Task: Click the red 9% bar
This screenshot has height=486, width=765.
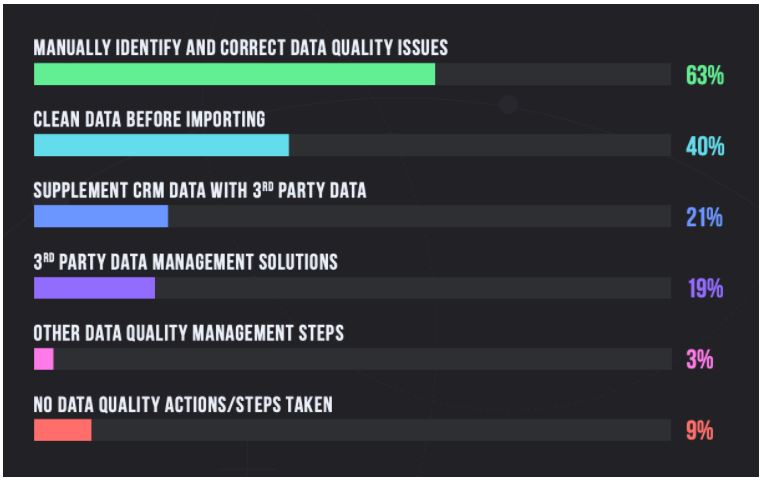Action: 62,430
